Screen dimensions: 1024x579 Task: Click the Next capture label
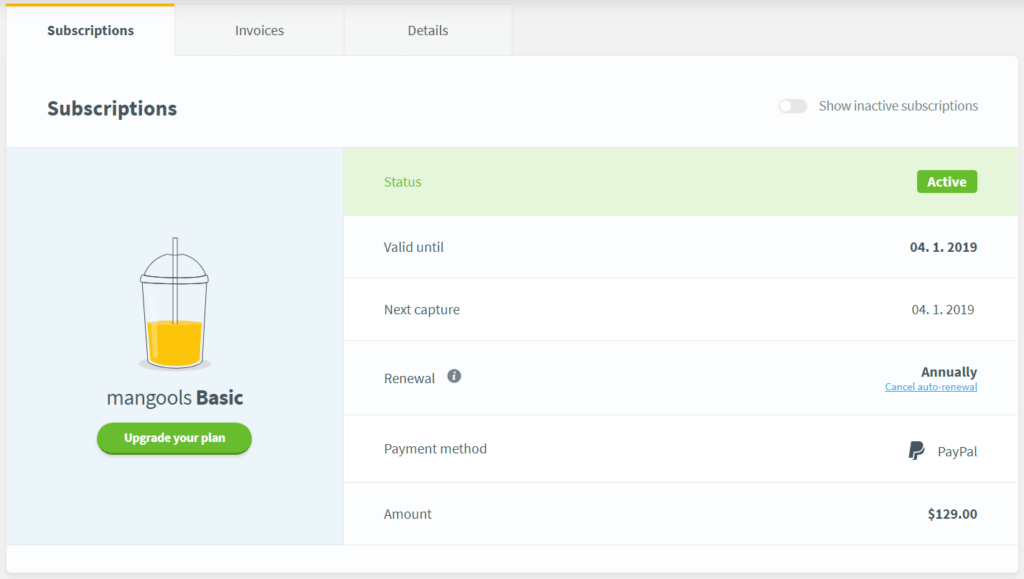click(421, 309)
